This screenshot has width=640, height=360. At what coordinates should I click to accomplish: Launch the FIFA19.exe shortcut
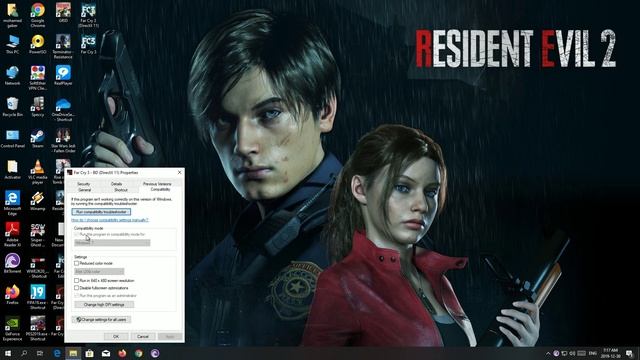(38, 297)
